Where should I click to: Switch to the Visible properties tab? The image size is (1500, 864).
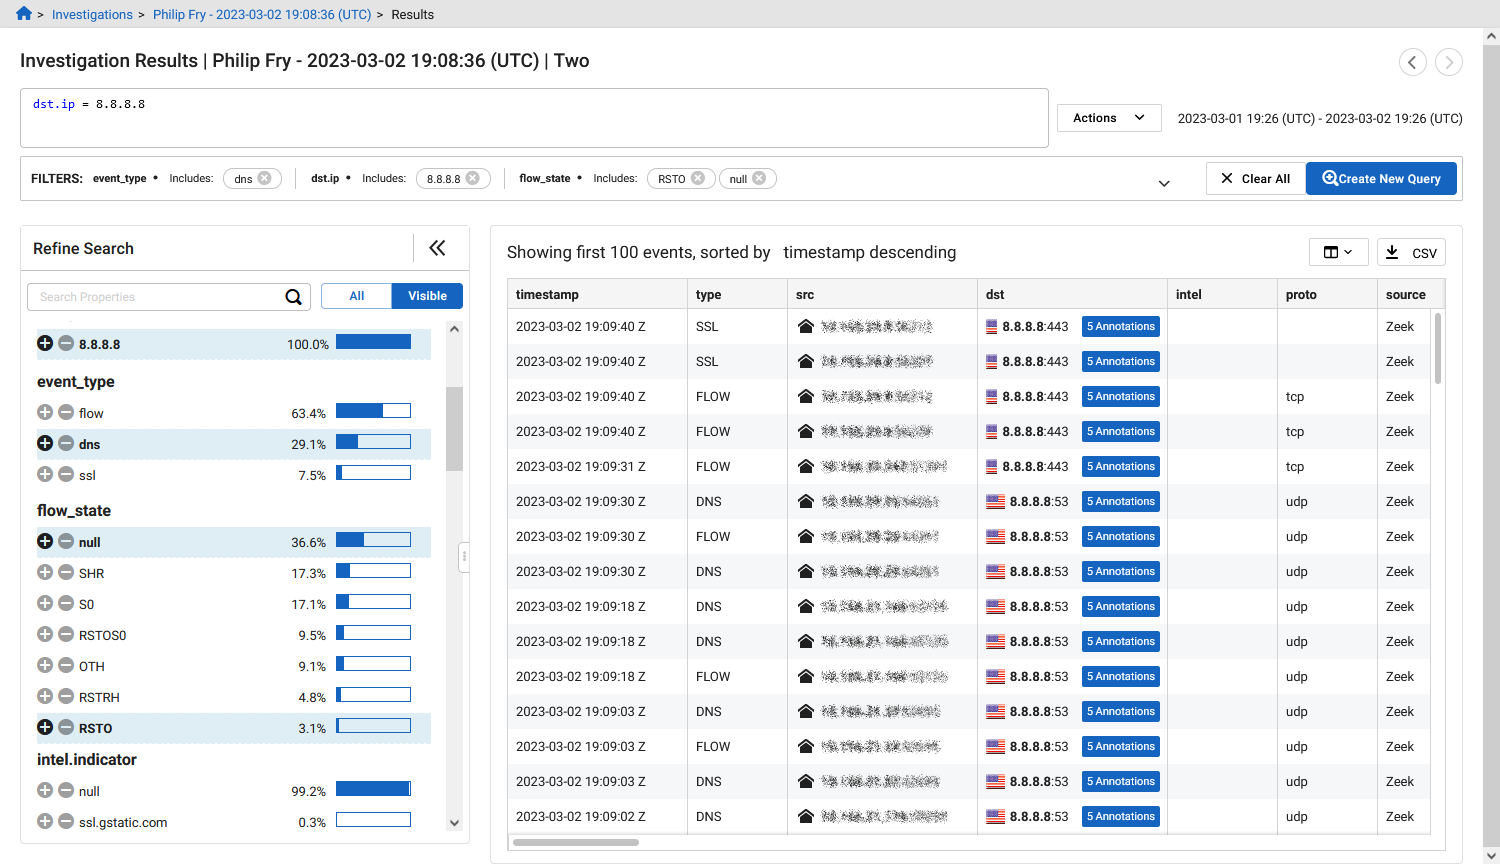(427, 295)
